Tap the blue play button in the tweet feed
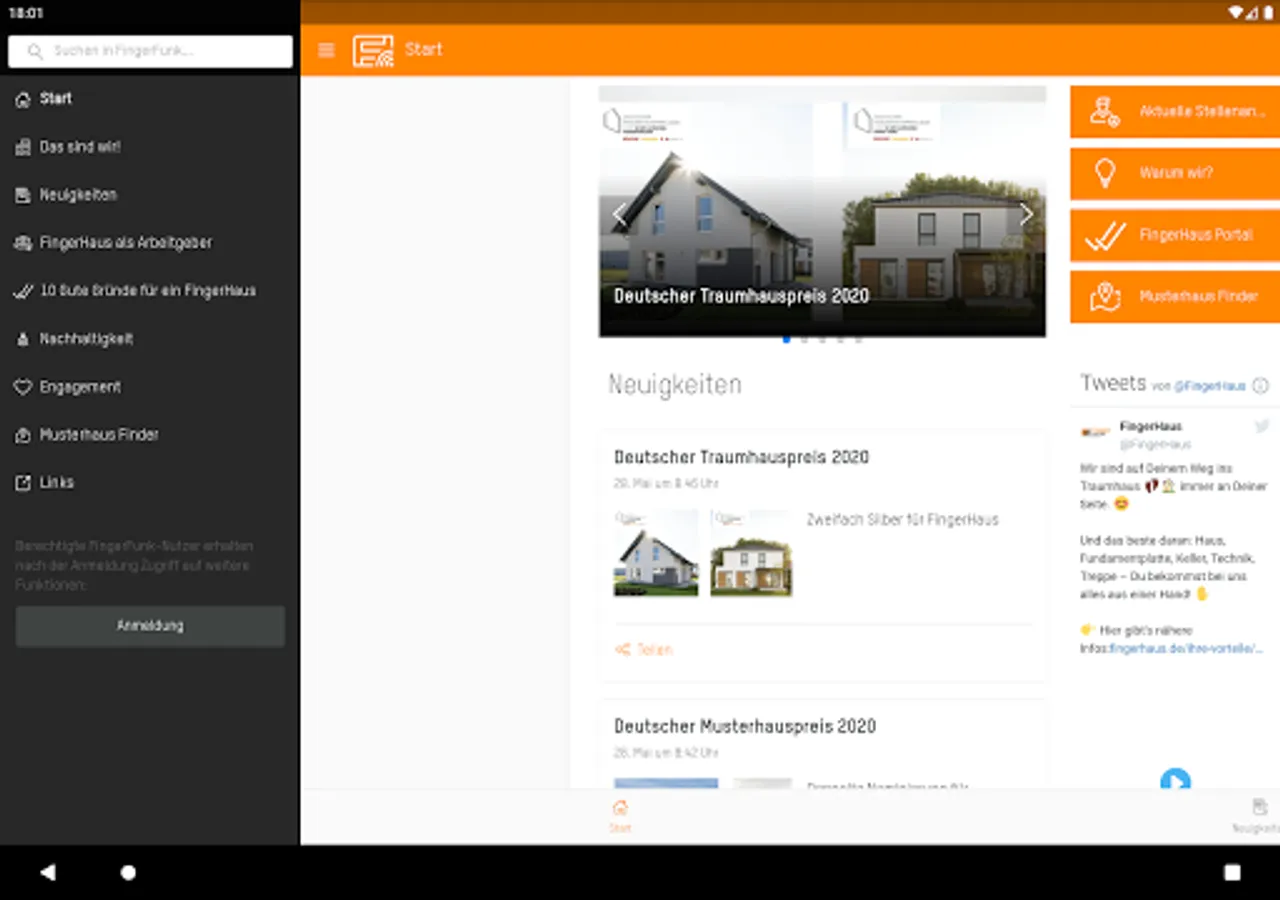The image size is (1280, 900). tap(1175, 780)
